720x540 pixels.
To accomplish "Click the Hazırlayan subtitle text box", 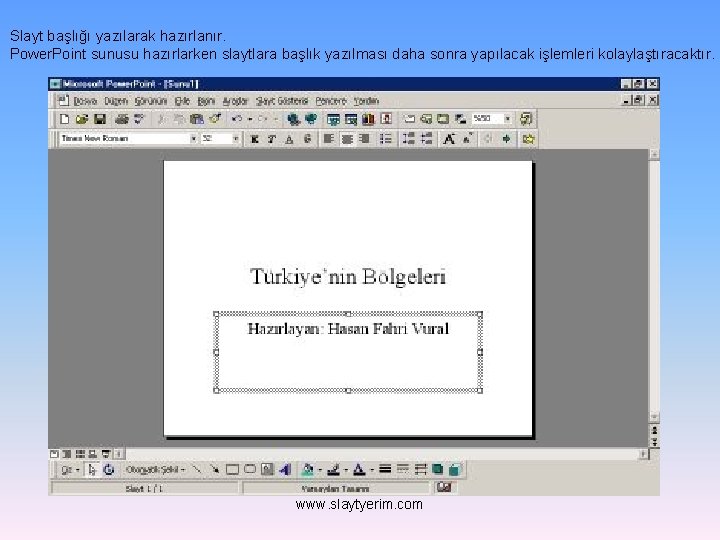I will 348,352.
